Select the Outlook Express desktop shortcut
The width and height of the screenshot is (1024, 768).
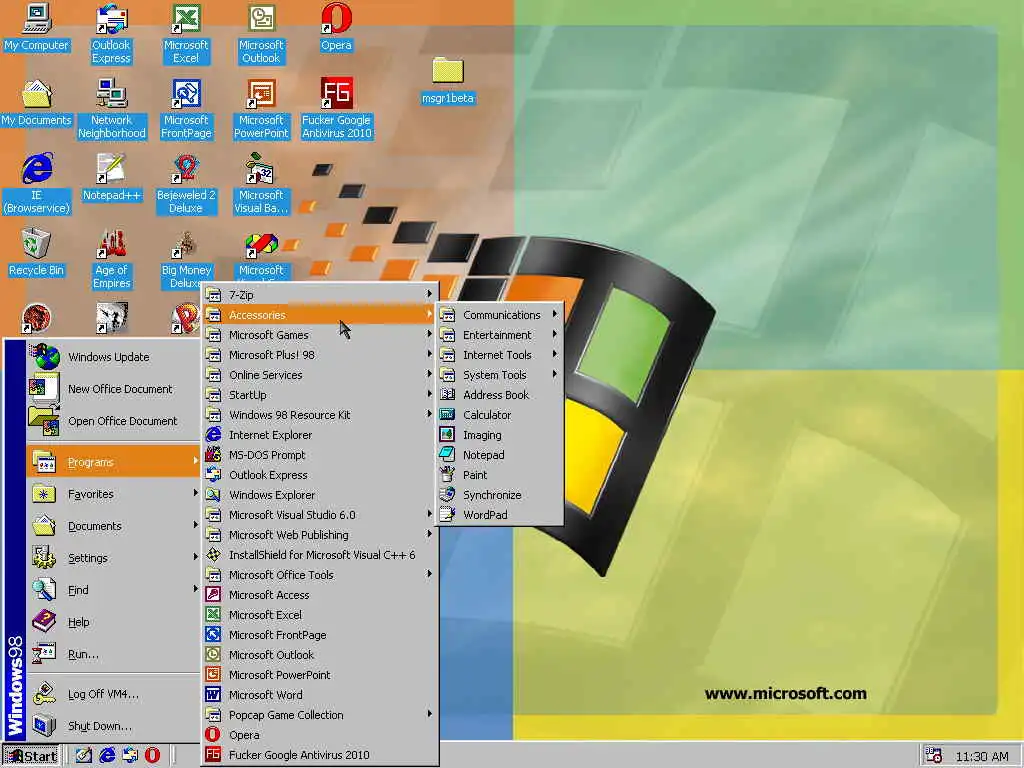(x=111, y=34)
